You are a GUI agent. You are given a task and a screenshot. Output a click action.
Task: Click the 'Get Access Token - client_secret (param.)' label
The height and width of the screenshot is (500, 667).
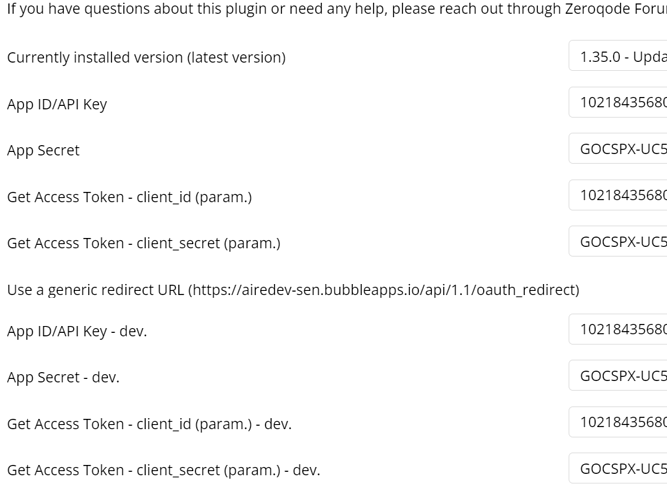click(144, 243)
